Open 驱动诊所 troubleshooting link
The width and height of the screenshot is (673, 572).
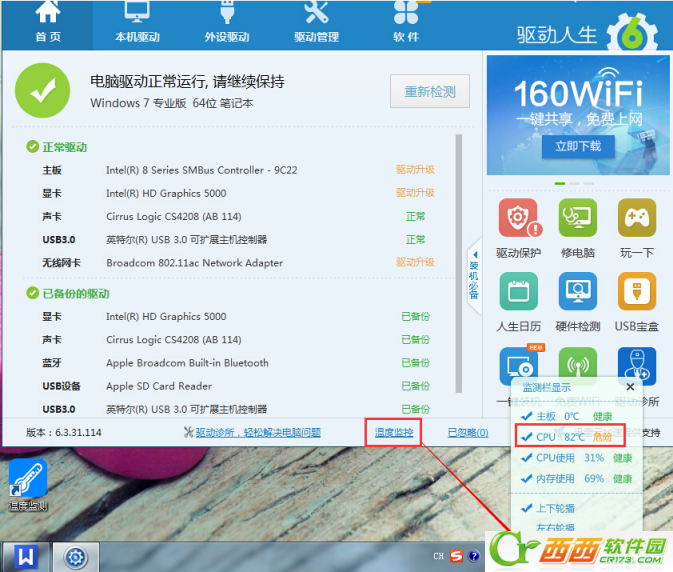258,433
